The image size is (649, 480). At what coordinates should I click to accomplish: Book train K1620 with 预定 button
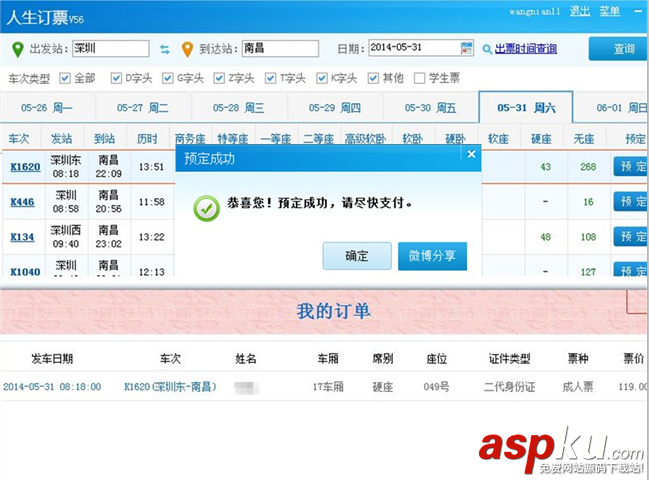tap(631, 166)
